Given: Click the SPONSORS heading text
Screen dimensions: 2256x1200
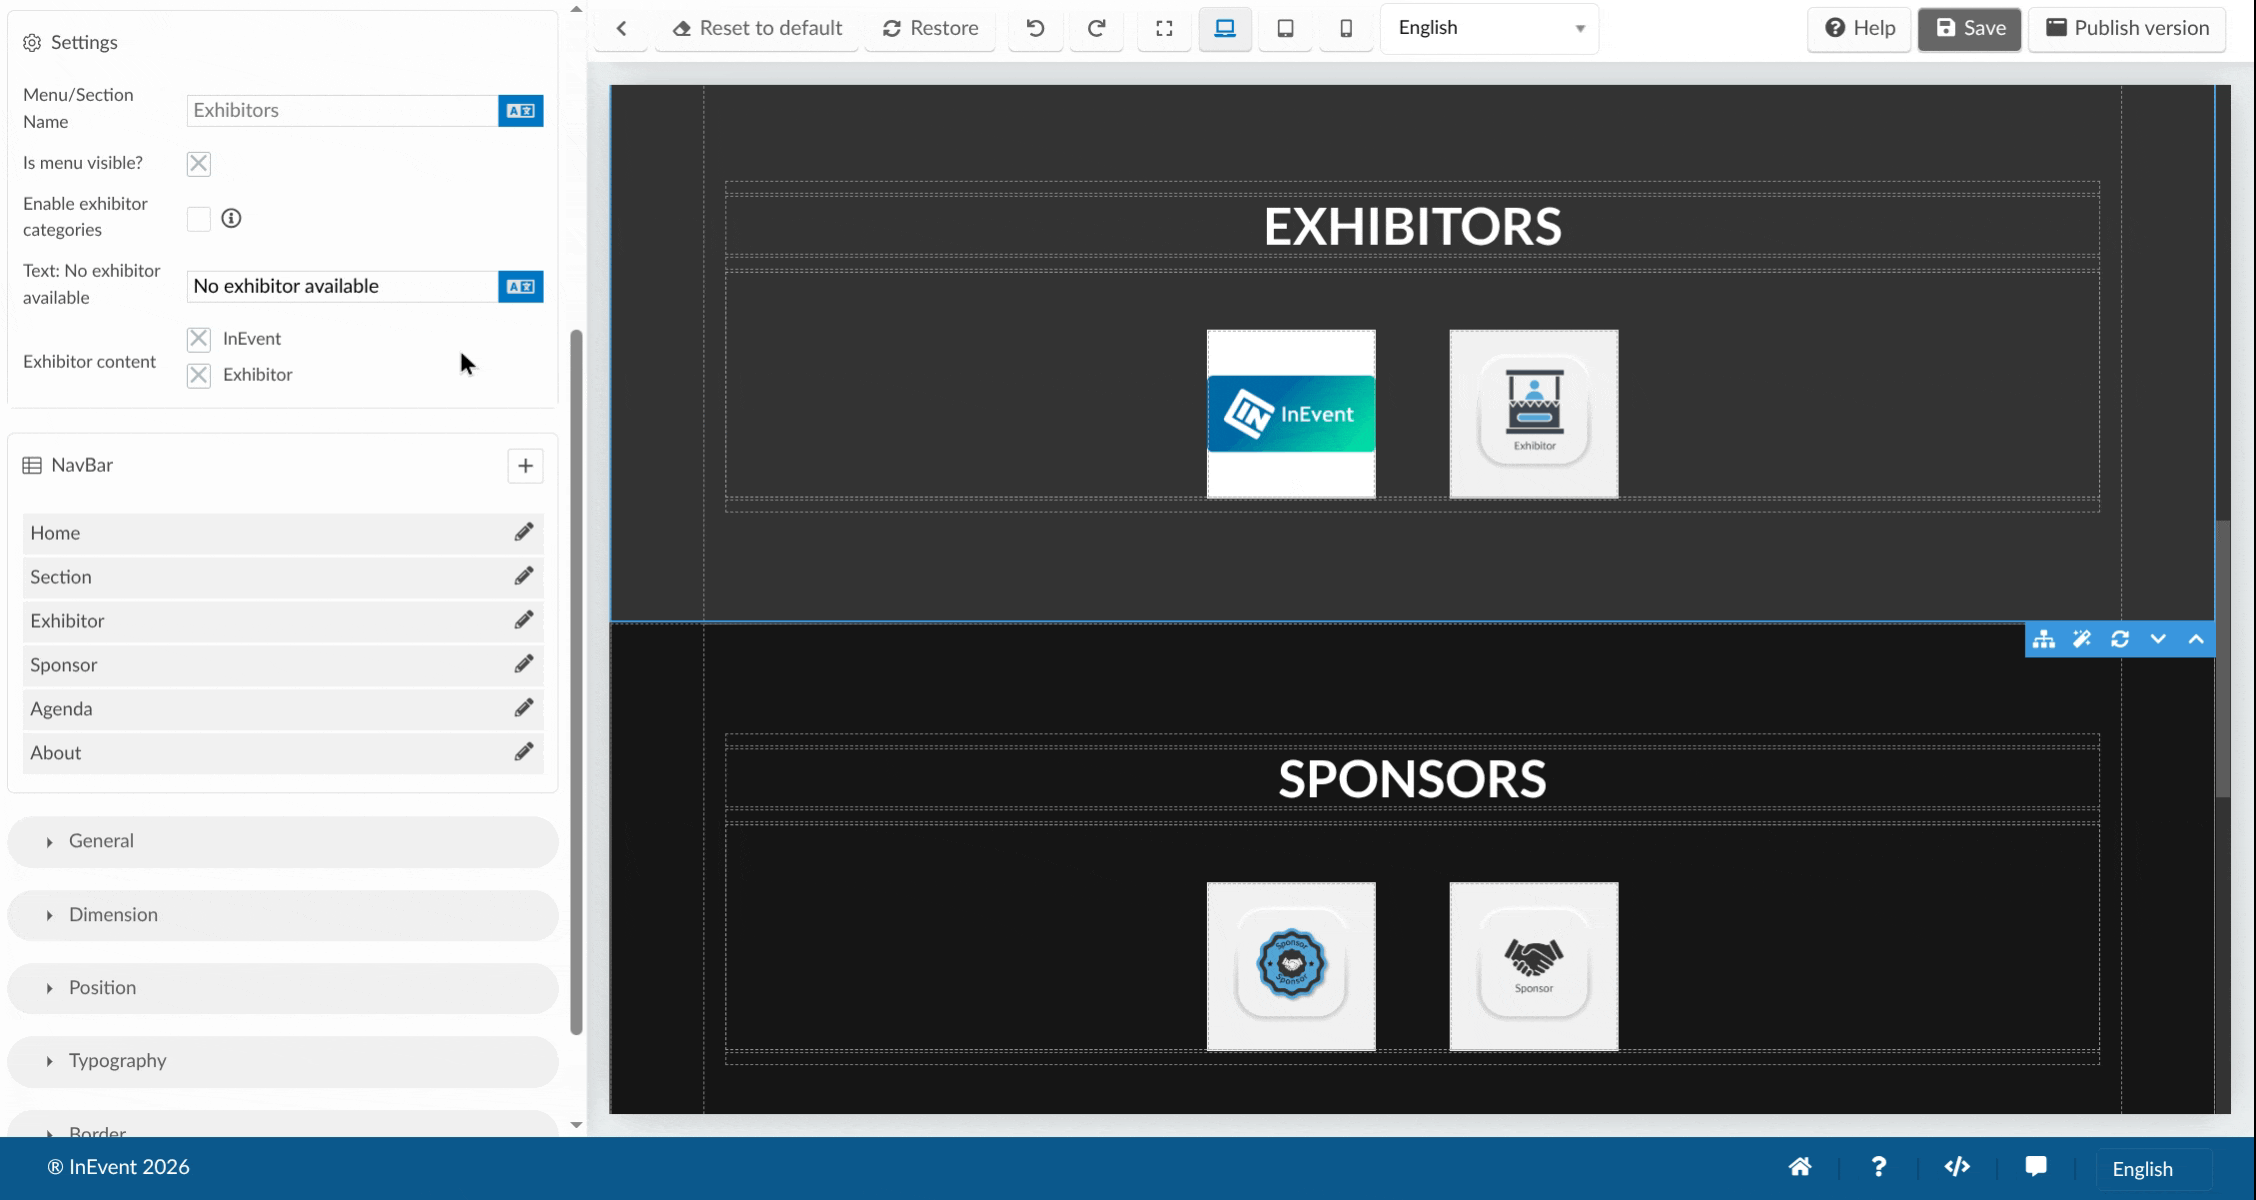Looking at the screenshot, I should pos(1412,779).
